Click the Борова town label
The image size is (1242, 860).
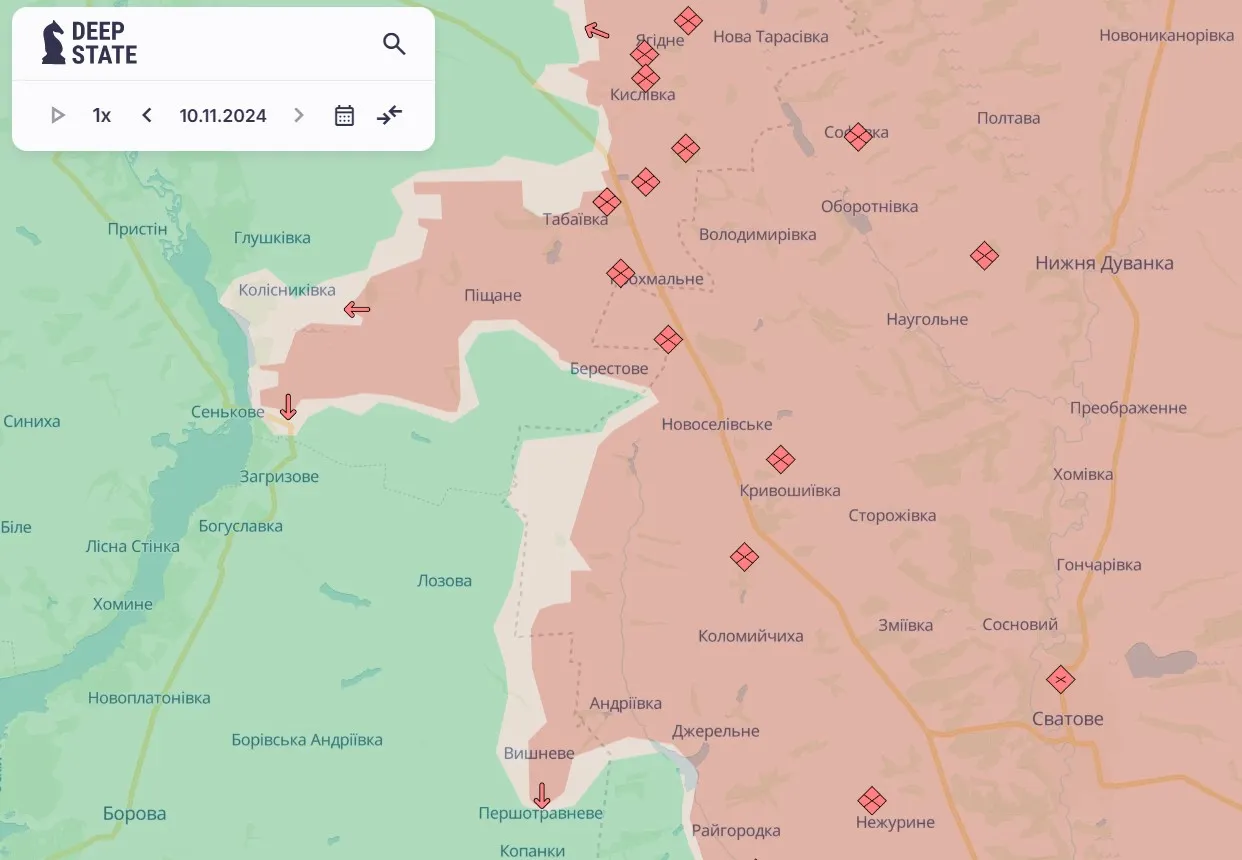(135, 813)
